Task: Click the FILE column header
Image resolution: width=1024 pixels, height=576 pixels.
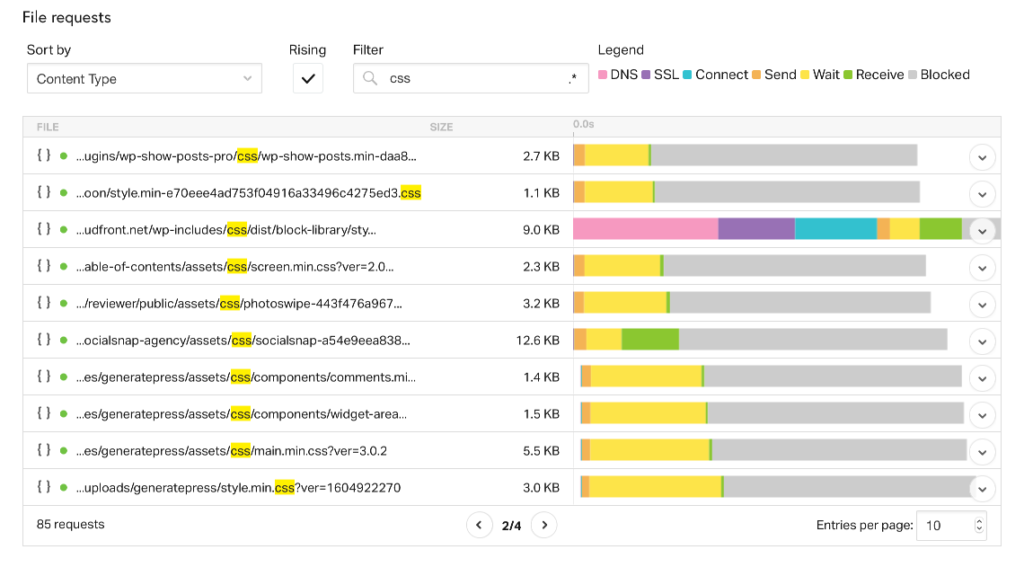Action: 48,127
